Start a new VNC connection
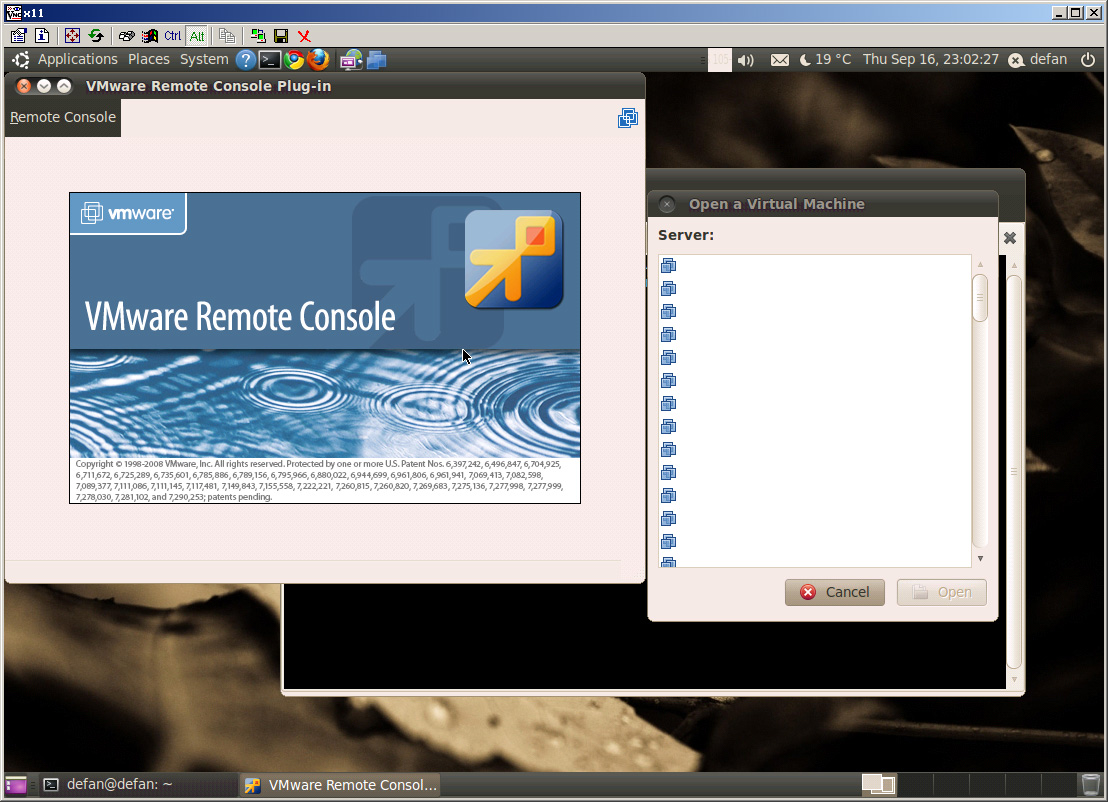Screen dimensions: 1108x802 pos(258,35)
